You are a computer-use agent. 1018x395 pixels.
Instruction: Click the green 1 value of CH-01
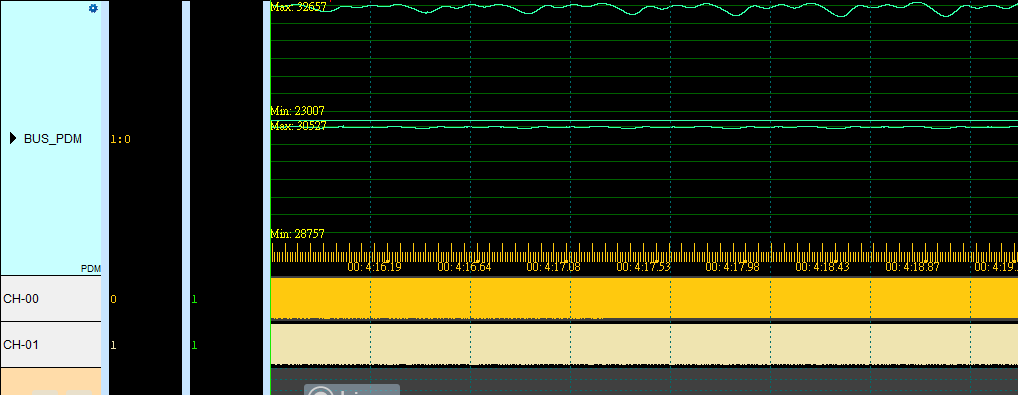(194, 345)
